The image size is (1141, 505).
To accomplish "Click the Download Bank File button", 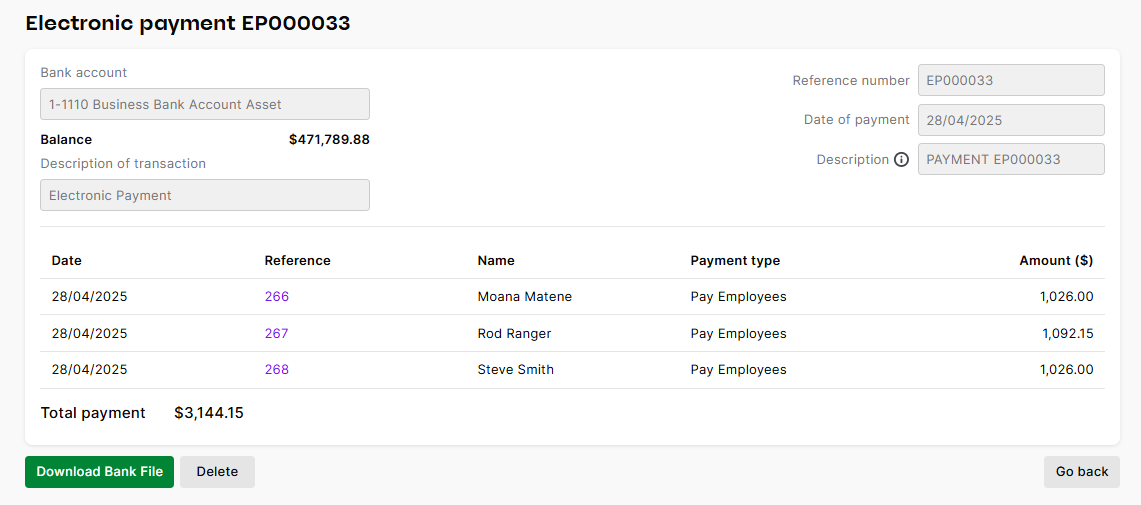I will point(100,472).
